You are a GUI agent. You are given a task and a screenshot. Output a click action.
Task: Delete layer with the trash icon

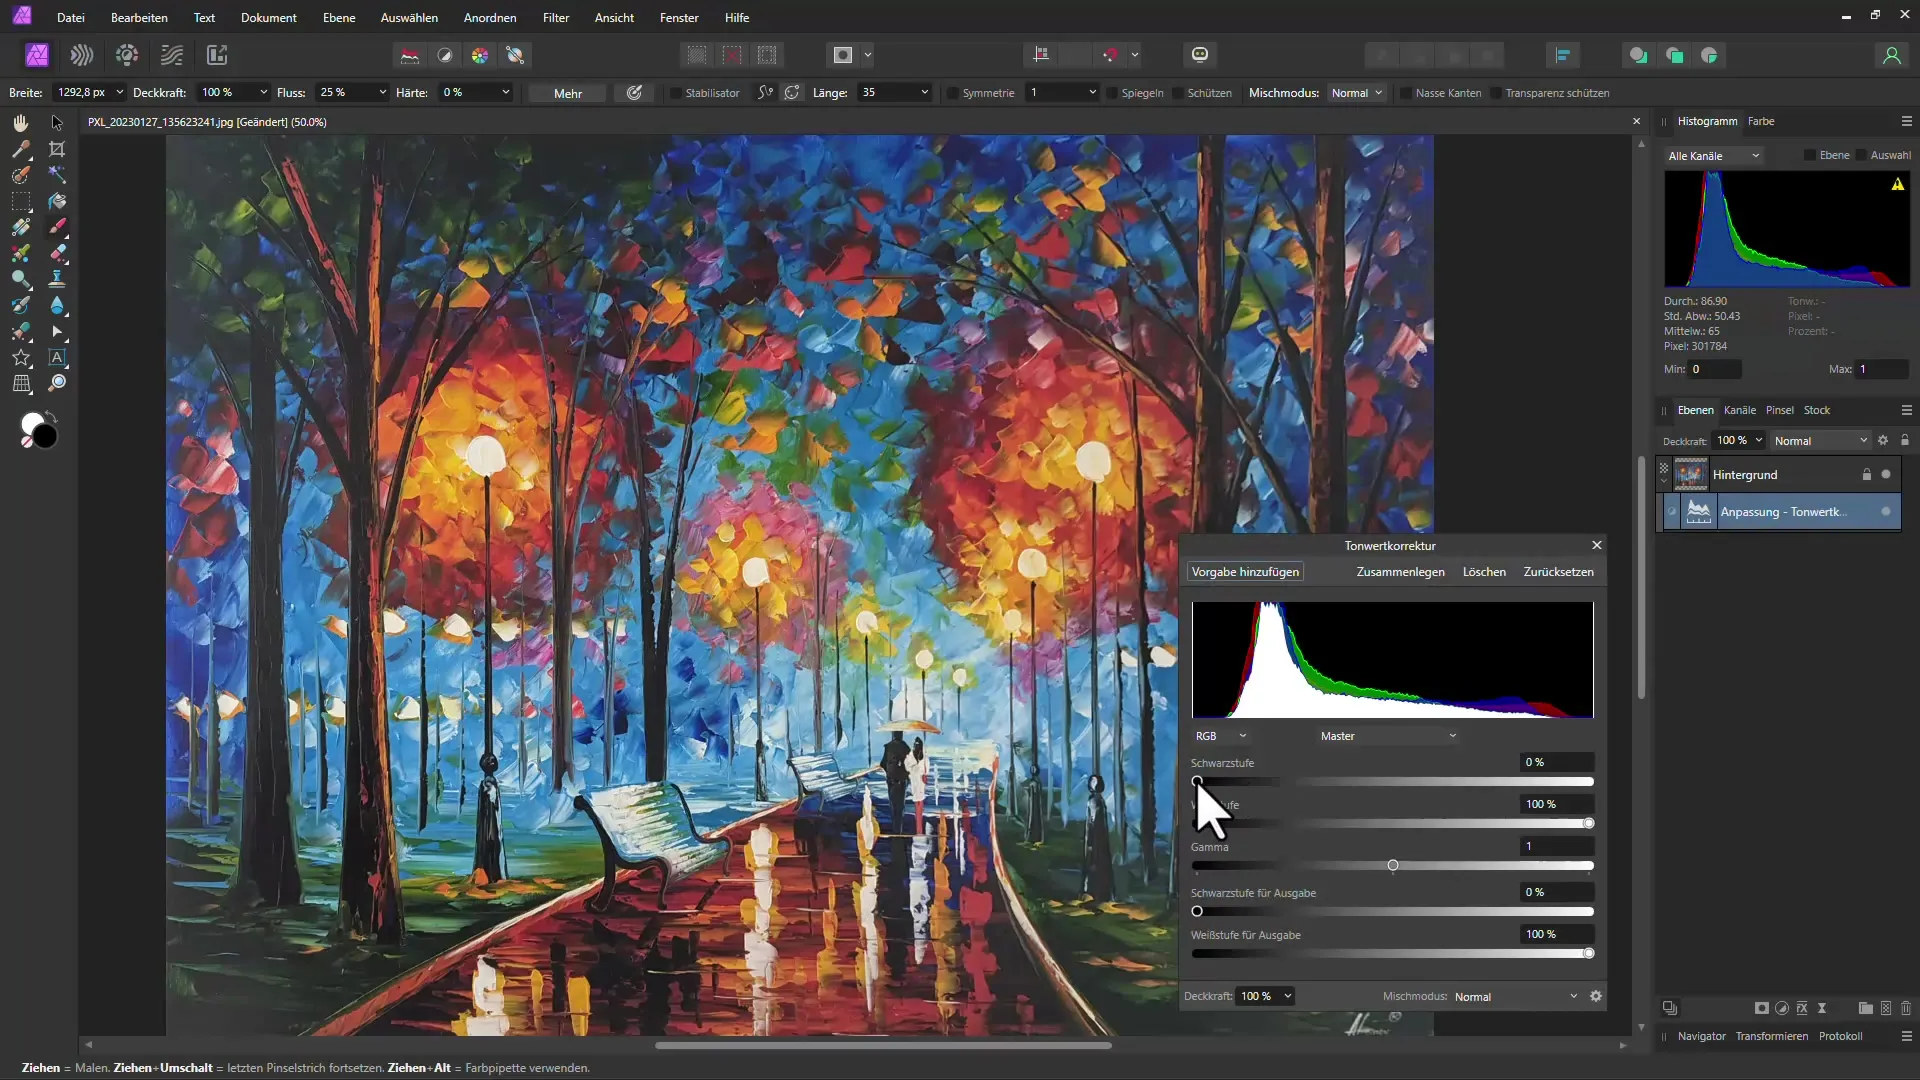[x=1906, y=1008]
